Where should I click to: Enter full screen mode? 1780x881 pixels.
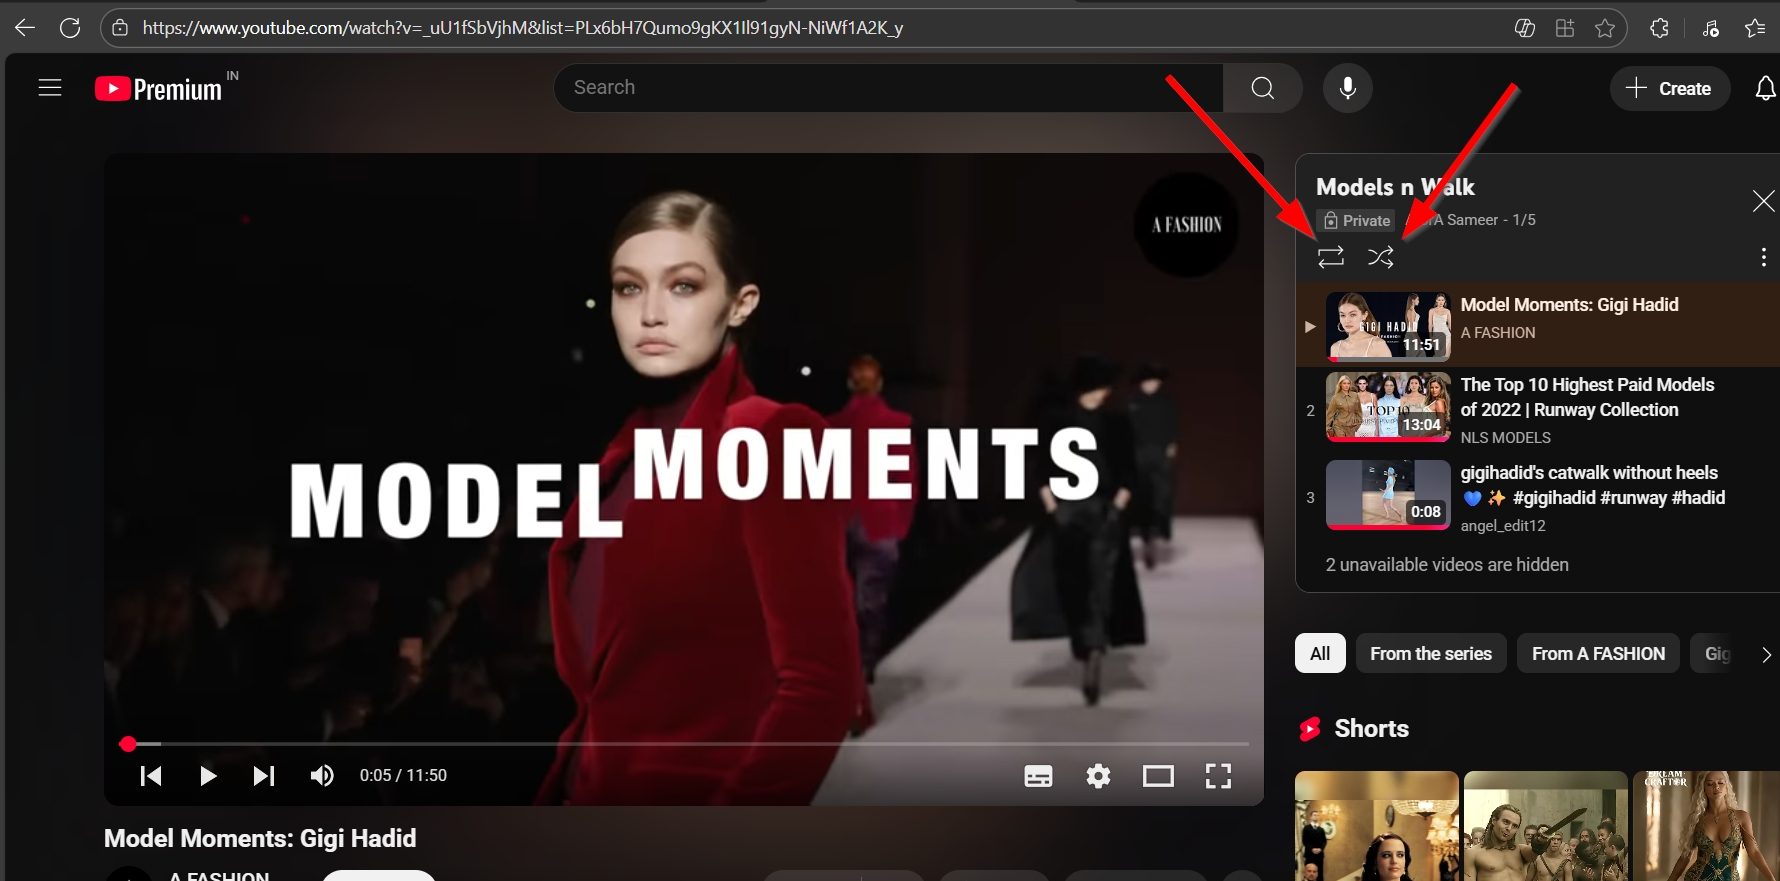click(x=1218, y=776)
